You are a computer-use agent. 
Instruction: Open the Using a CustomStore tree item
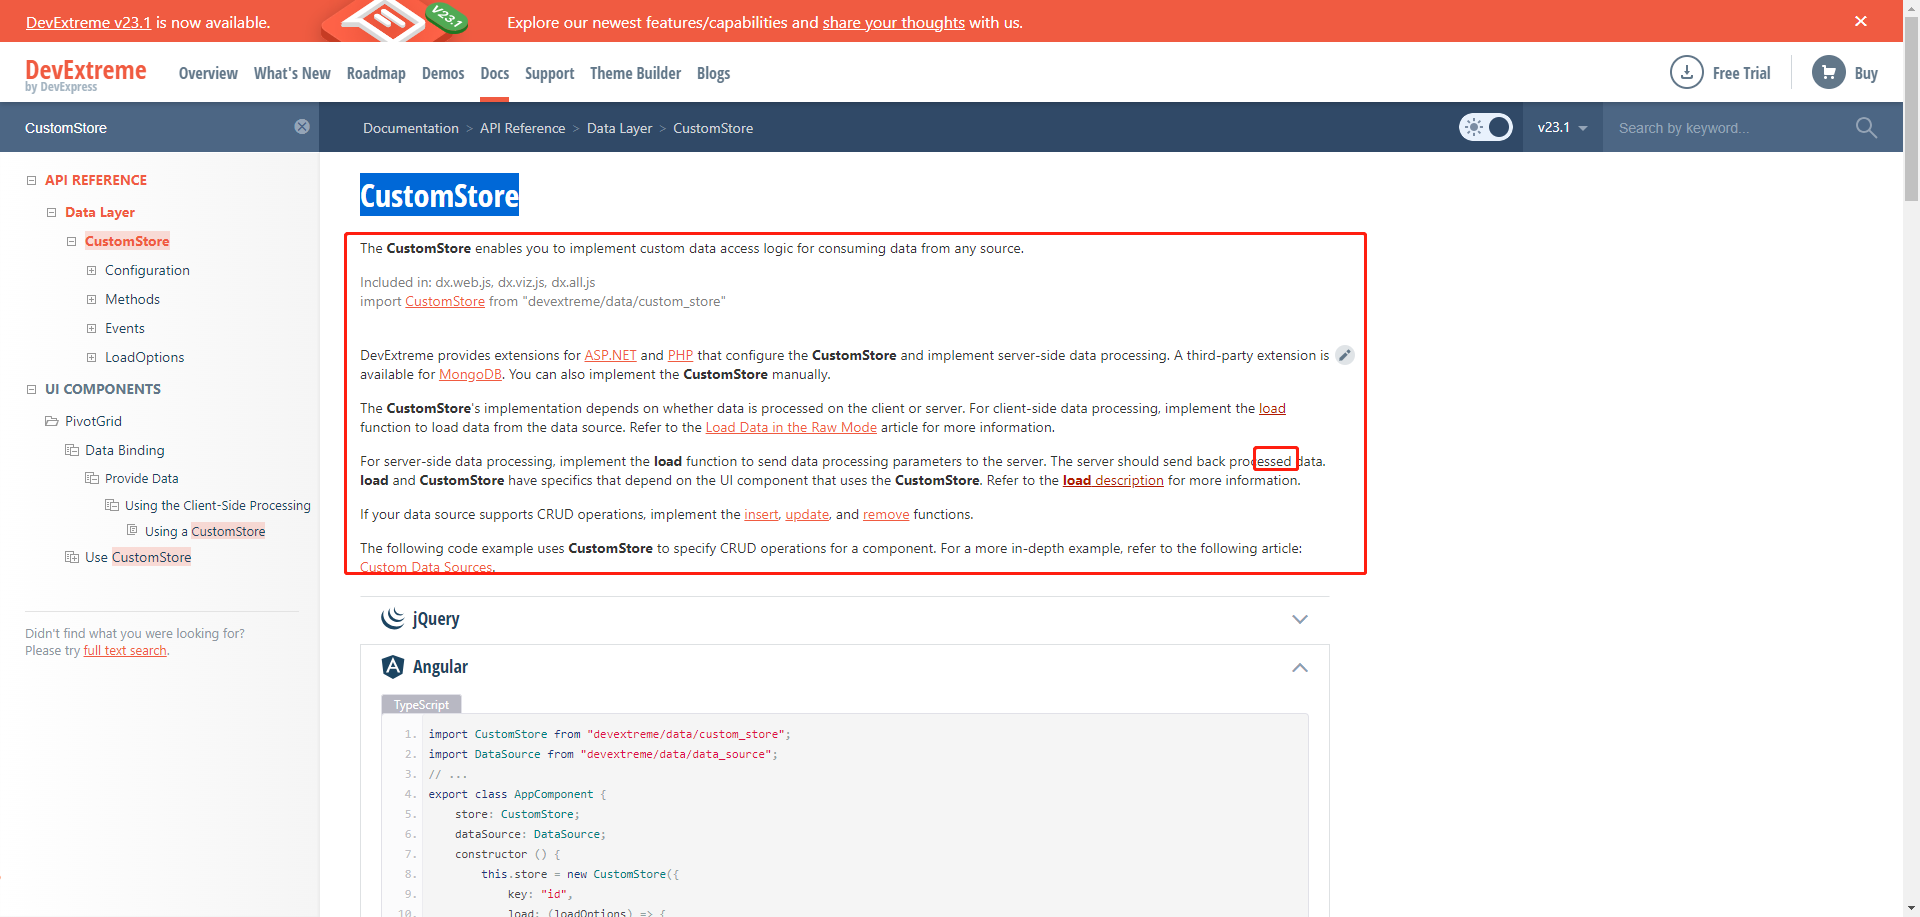click(x=205, y=531)
